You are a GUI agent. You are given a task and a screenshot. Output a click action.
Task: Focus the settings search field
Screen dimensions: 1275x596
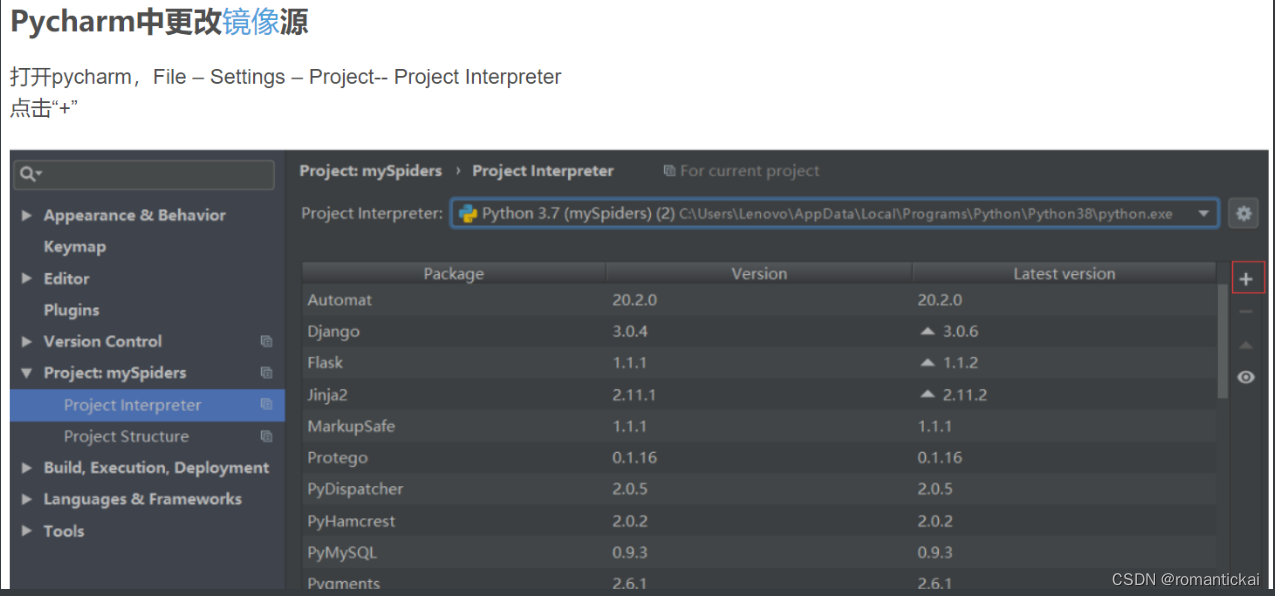(144, 174)
